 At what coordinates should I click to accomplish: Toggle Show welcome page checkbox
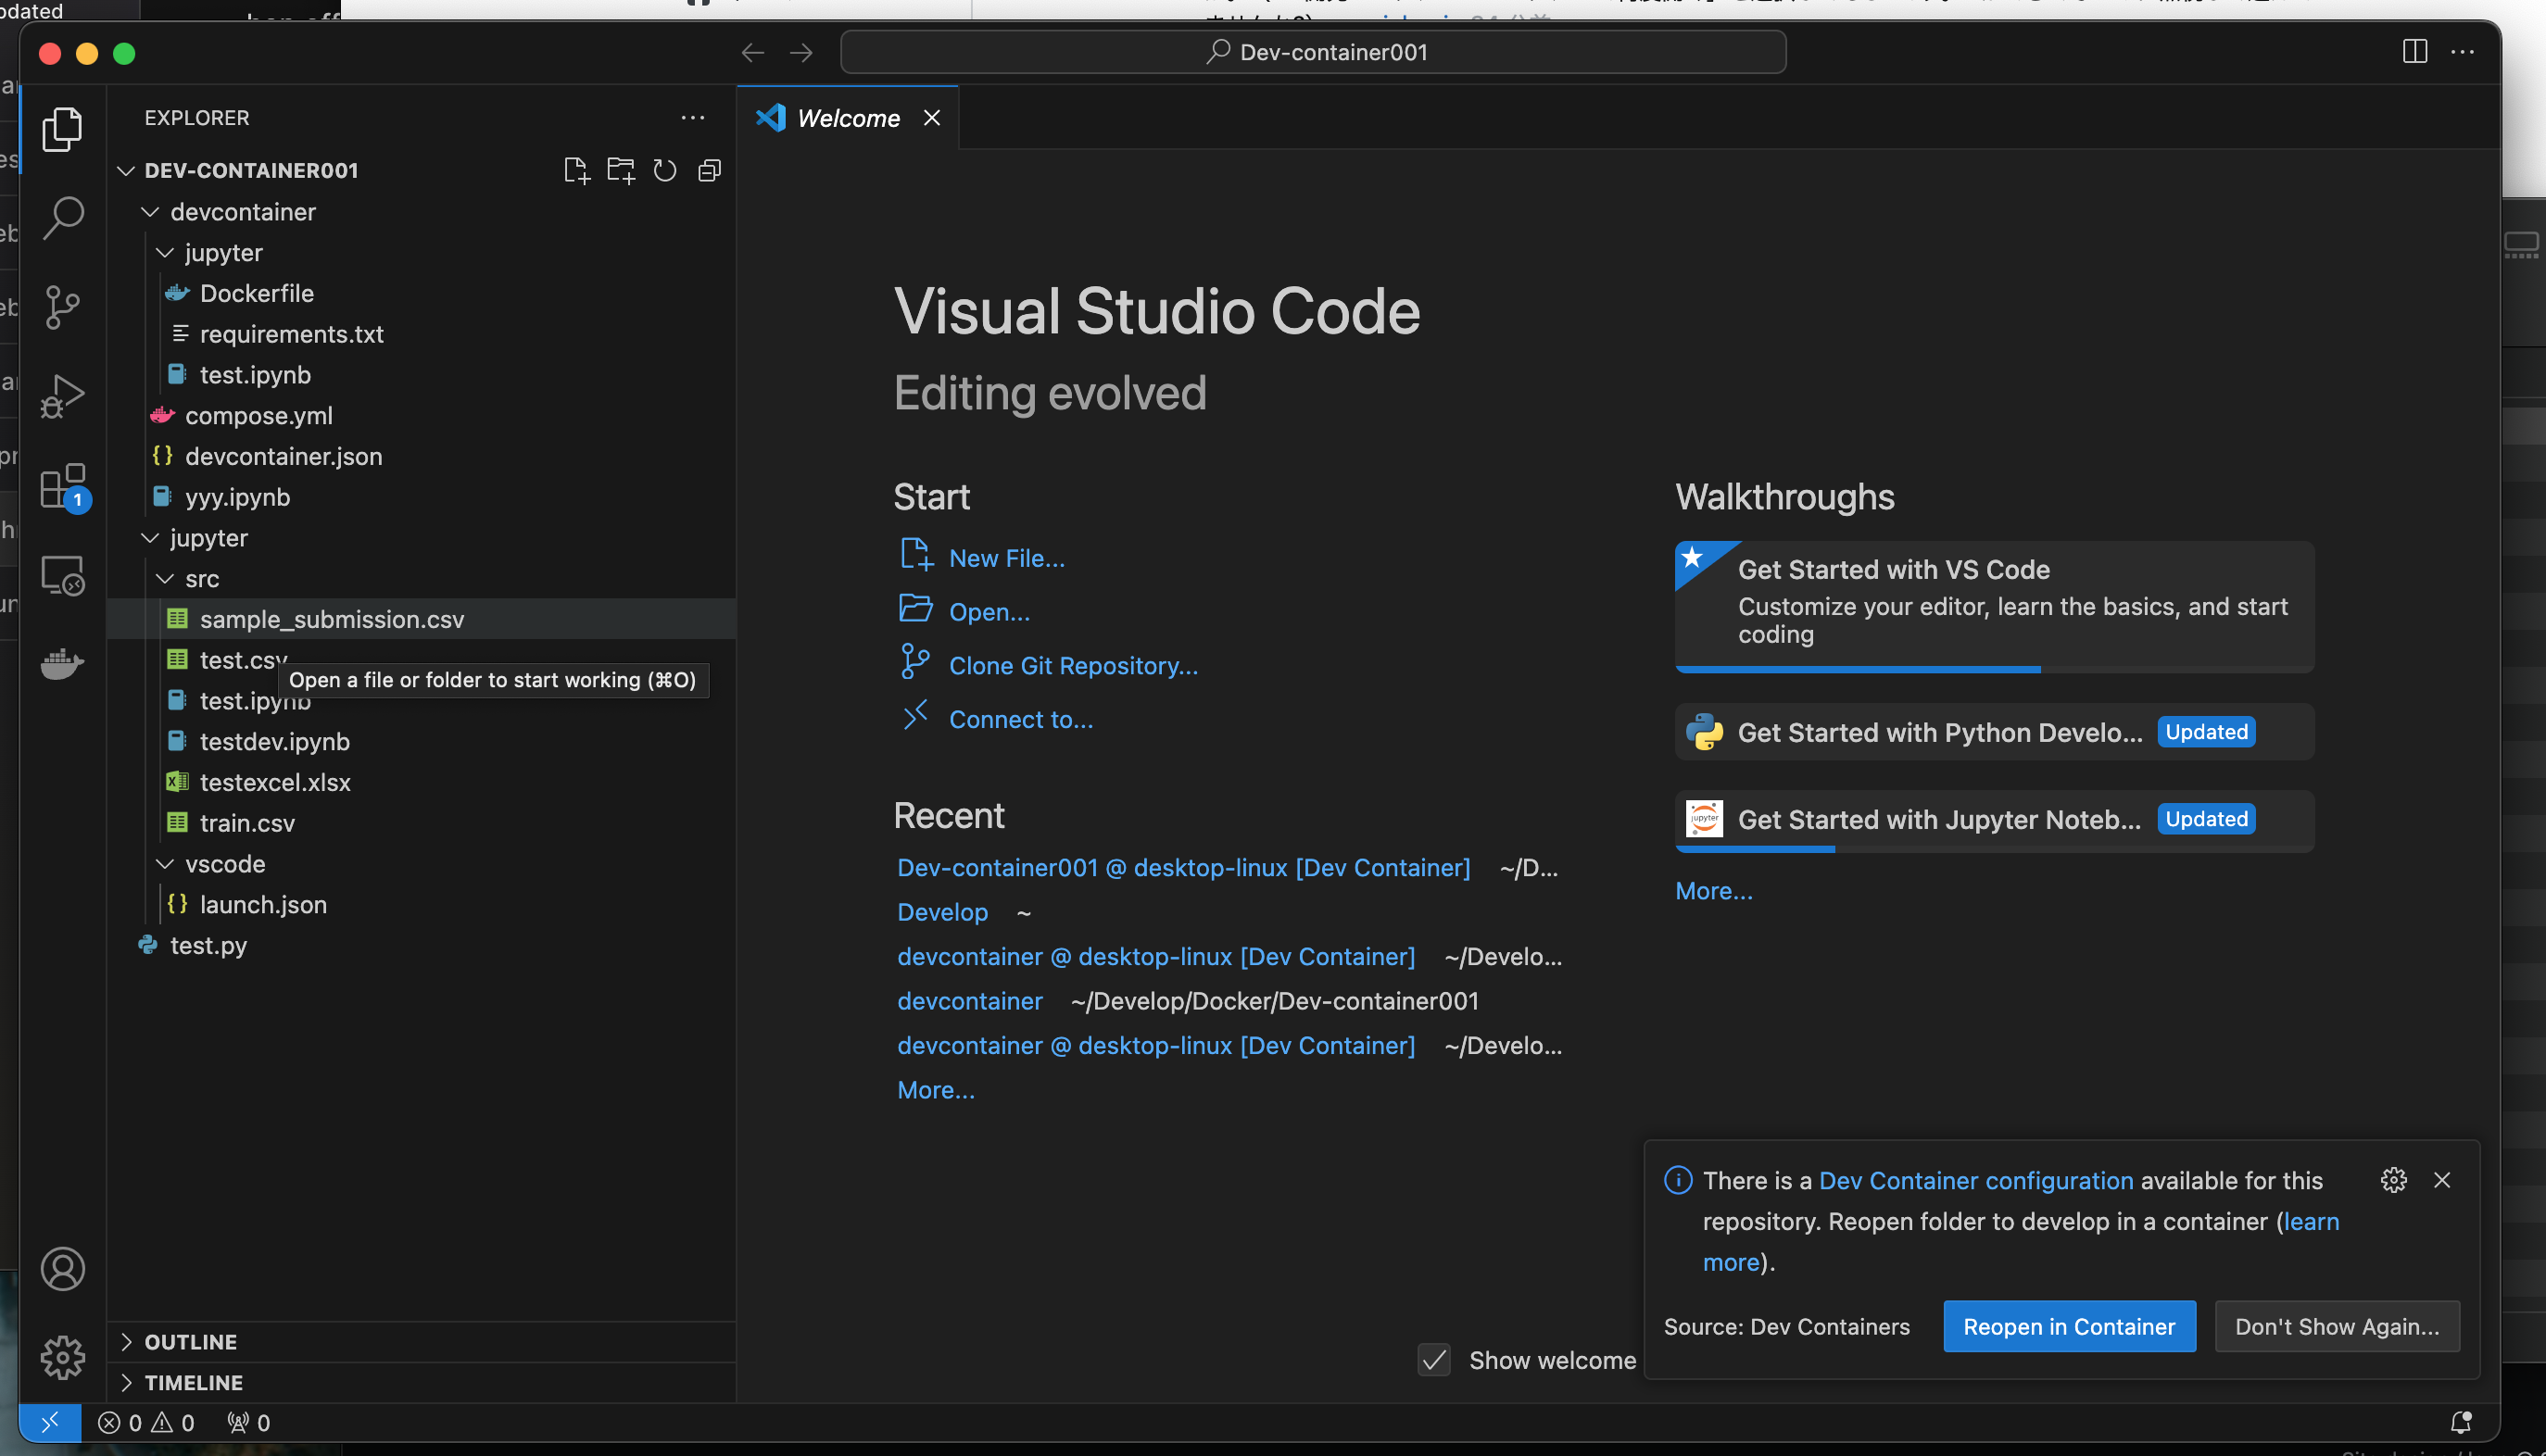coord(1434,1360)
